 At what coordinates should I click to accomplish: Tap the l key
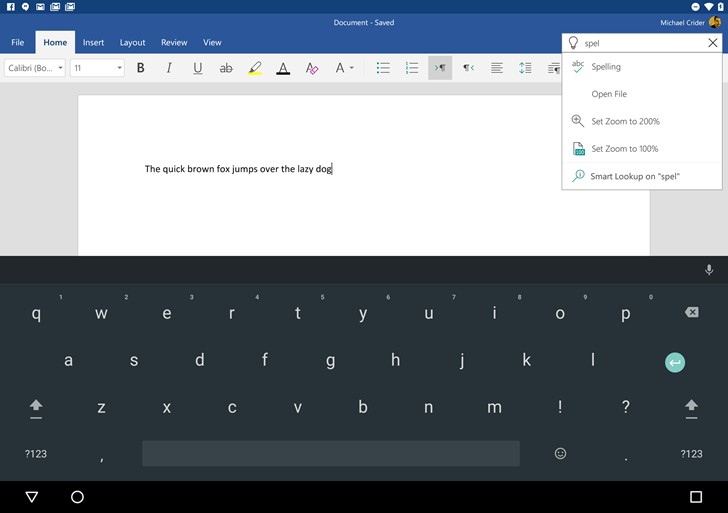[593, 360]
